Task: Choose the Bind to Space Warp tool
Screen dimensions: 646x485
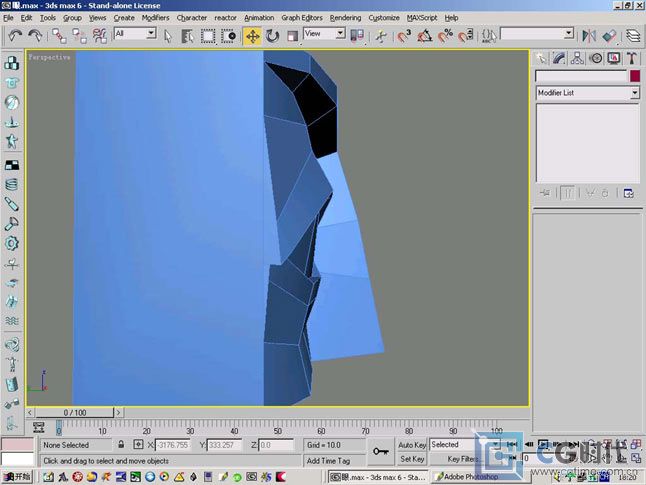Action: (100, 36)
